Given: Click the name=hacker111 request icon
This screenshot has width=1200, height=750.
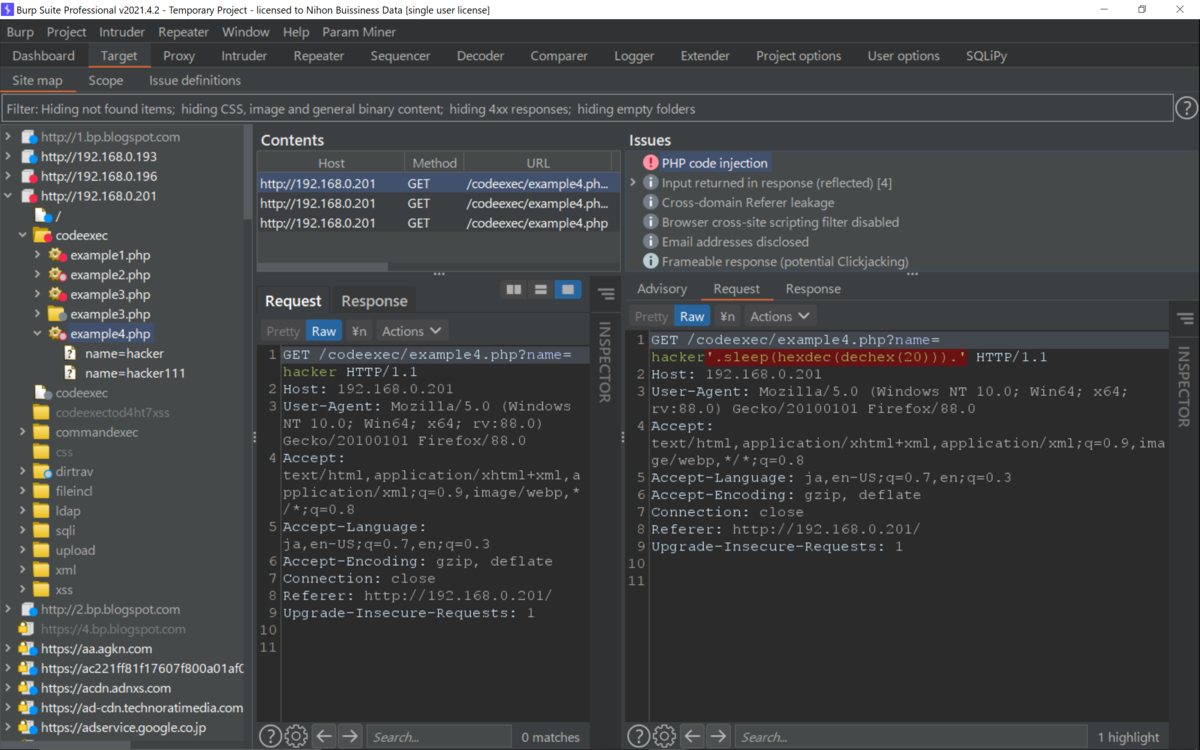Looking at the screenshot, I should (x=71, y=373).
